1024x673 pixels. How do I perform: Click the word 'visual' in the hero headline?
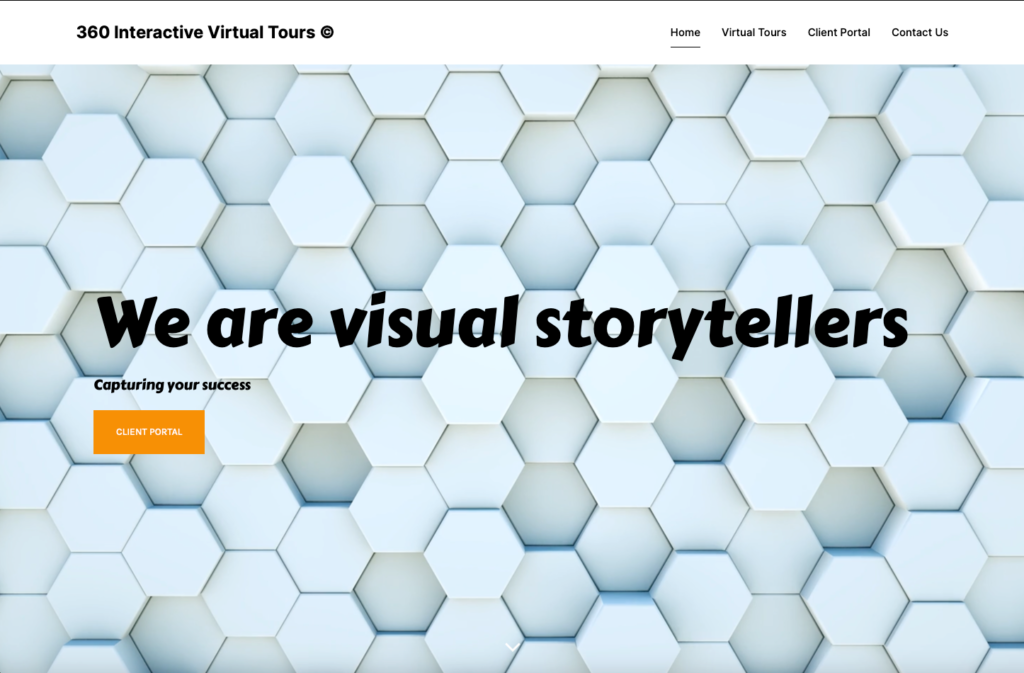coord(424,323)
